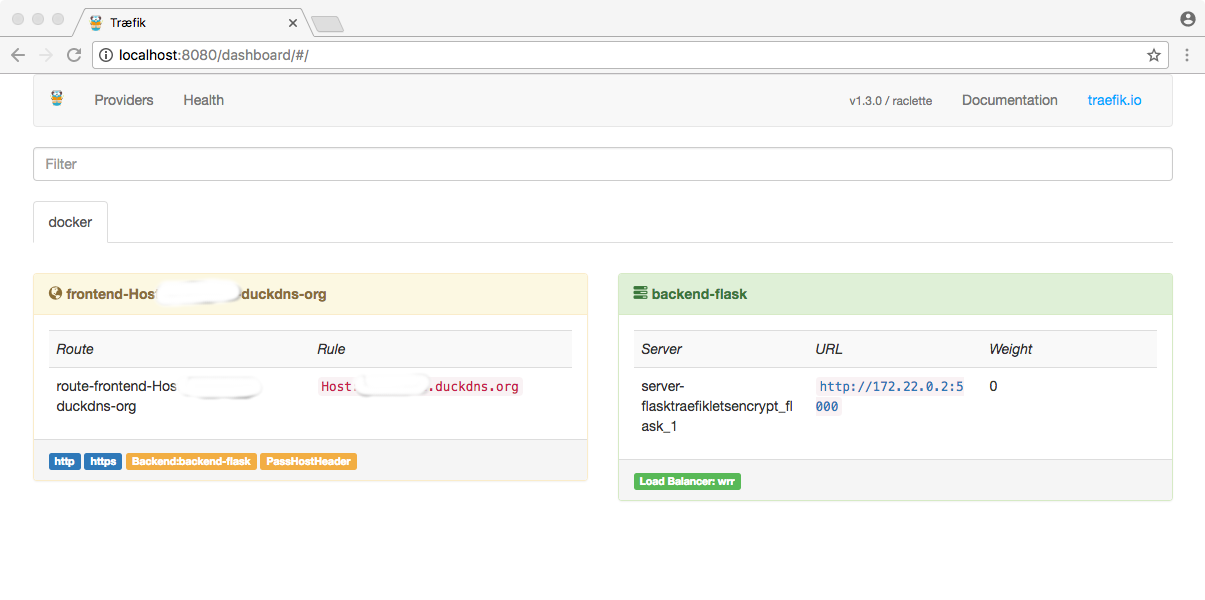Click the Route column header
Viewport: 1205px width, 600px height.
pos(75,349)
